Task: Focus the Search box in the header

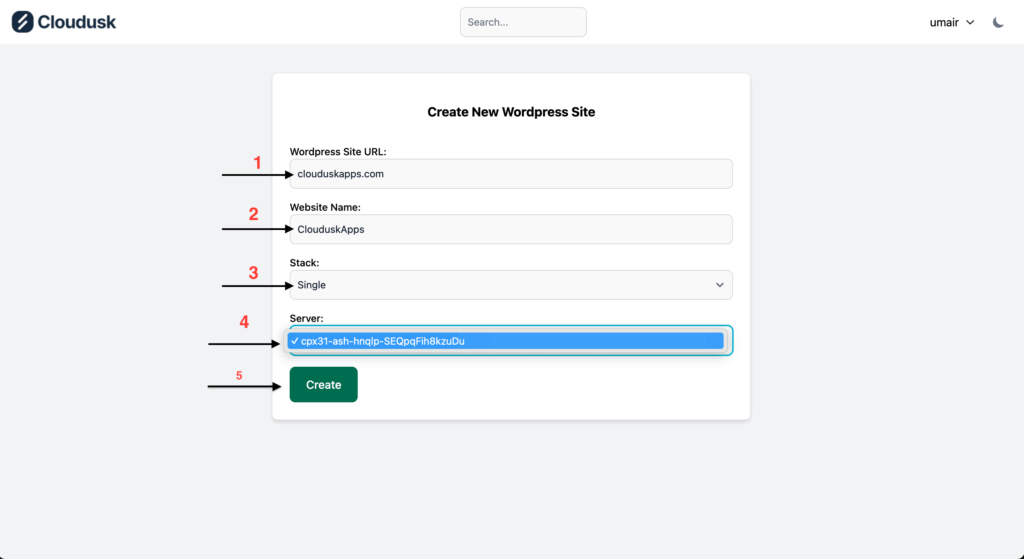Action: click(522, 22)
